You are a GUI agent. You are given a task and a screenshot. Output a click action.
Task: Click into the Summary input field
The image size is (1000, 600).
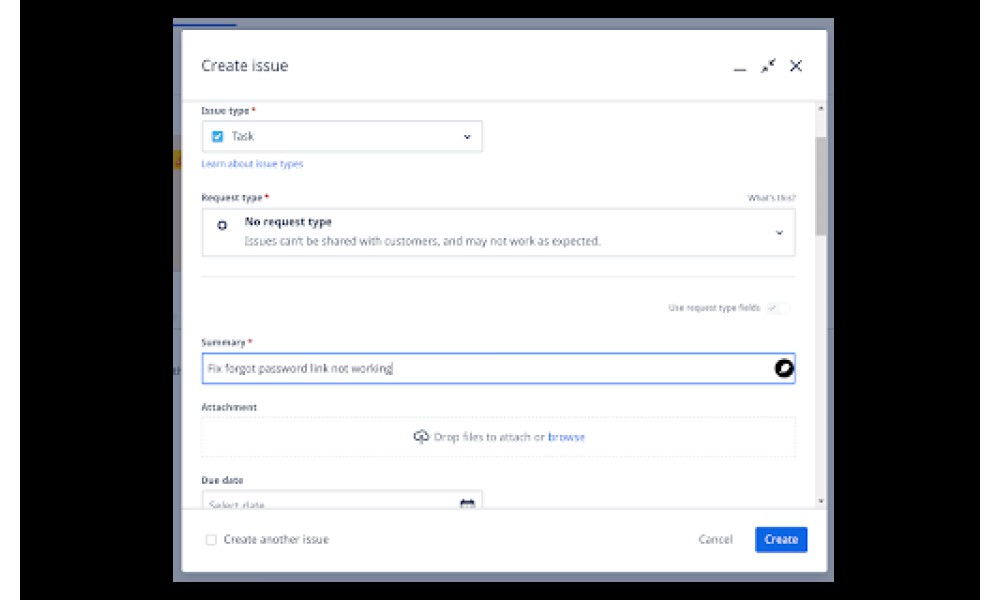(x=498, y=369)
